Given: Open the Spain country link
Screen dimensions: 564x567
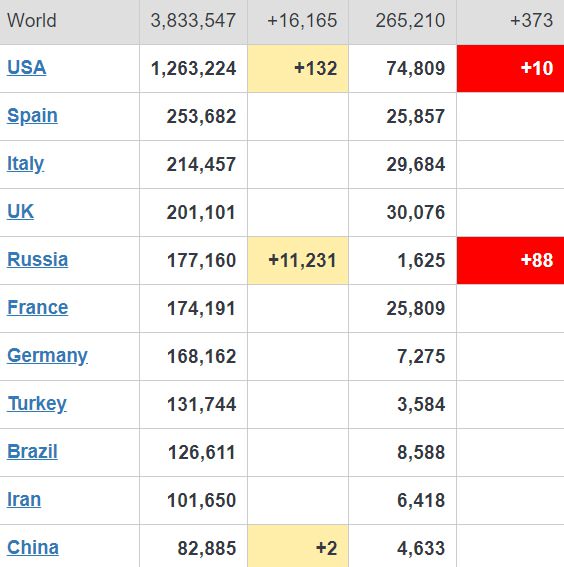Looking at the screenshot, I should (32, 116).
